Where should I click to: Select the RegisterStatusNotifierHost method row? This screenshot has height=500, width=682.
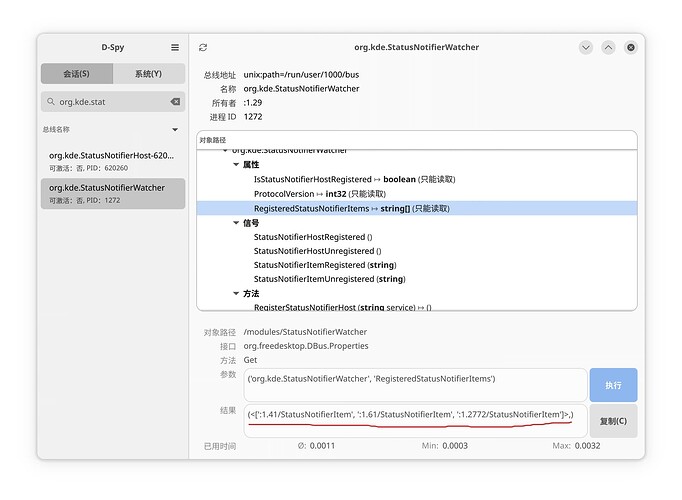(x=417, y=307)
